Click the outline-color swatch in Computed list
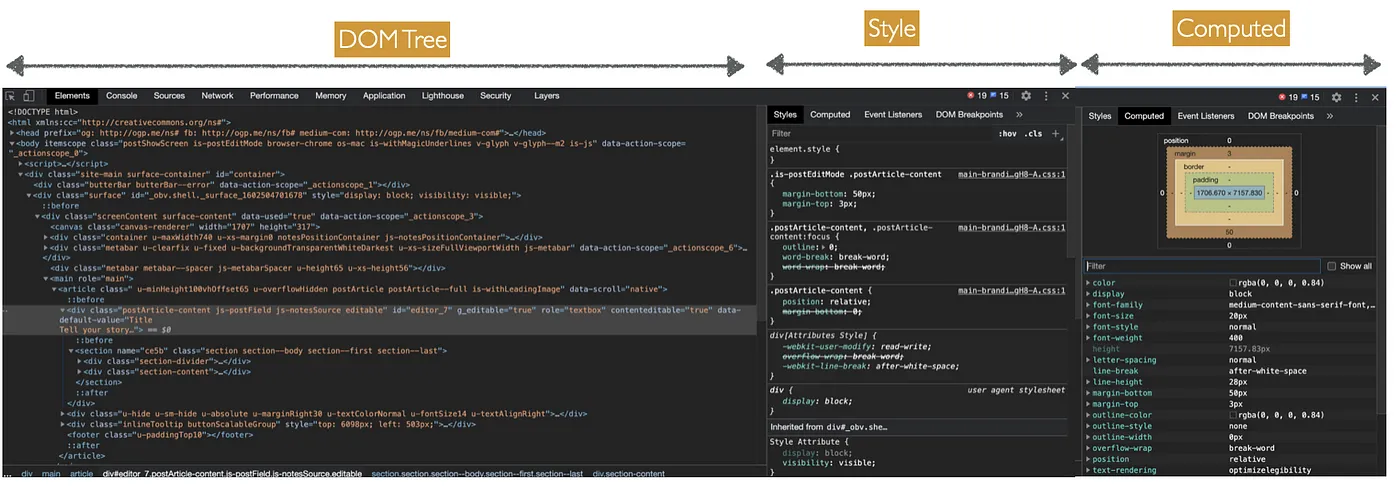The height and width of the screenshot is (490, 1400). tap(1233, 415)
